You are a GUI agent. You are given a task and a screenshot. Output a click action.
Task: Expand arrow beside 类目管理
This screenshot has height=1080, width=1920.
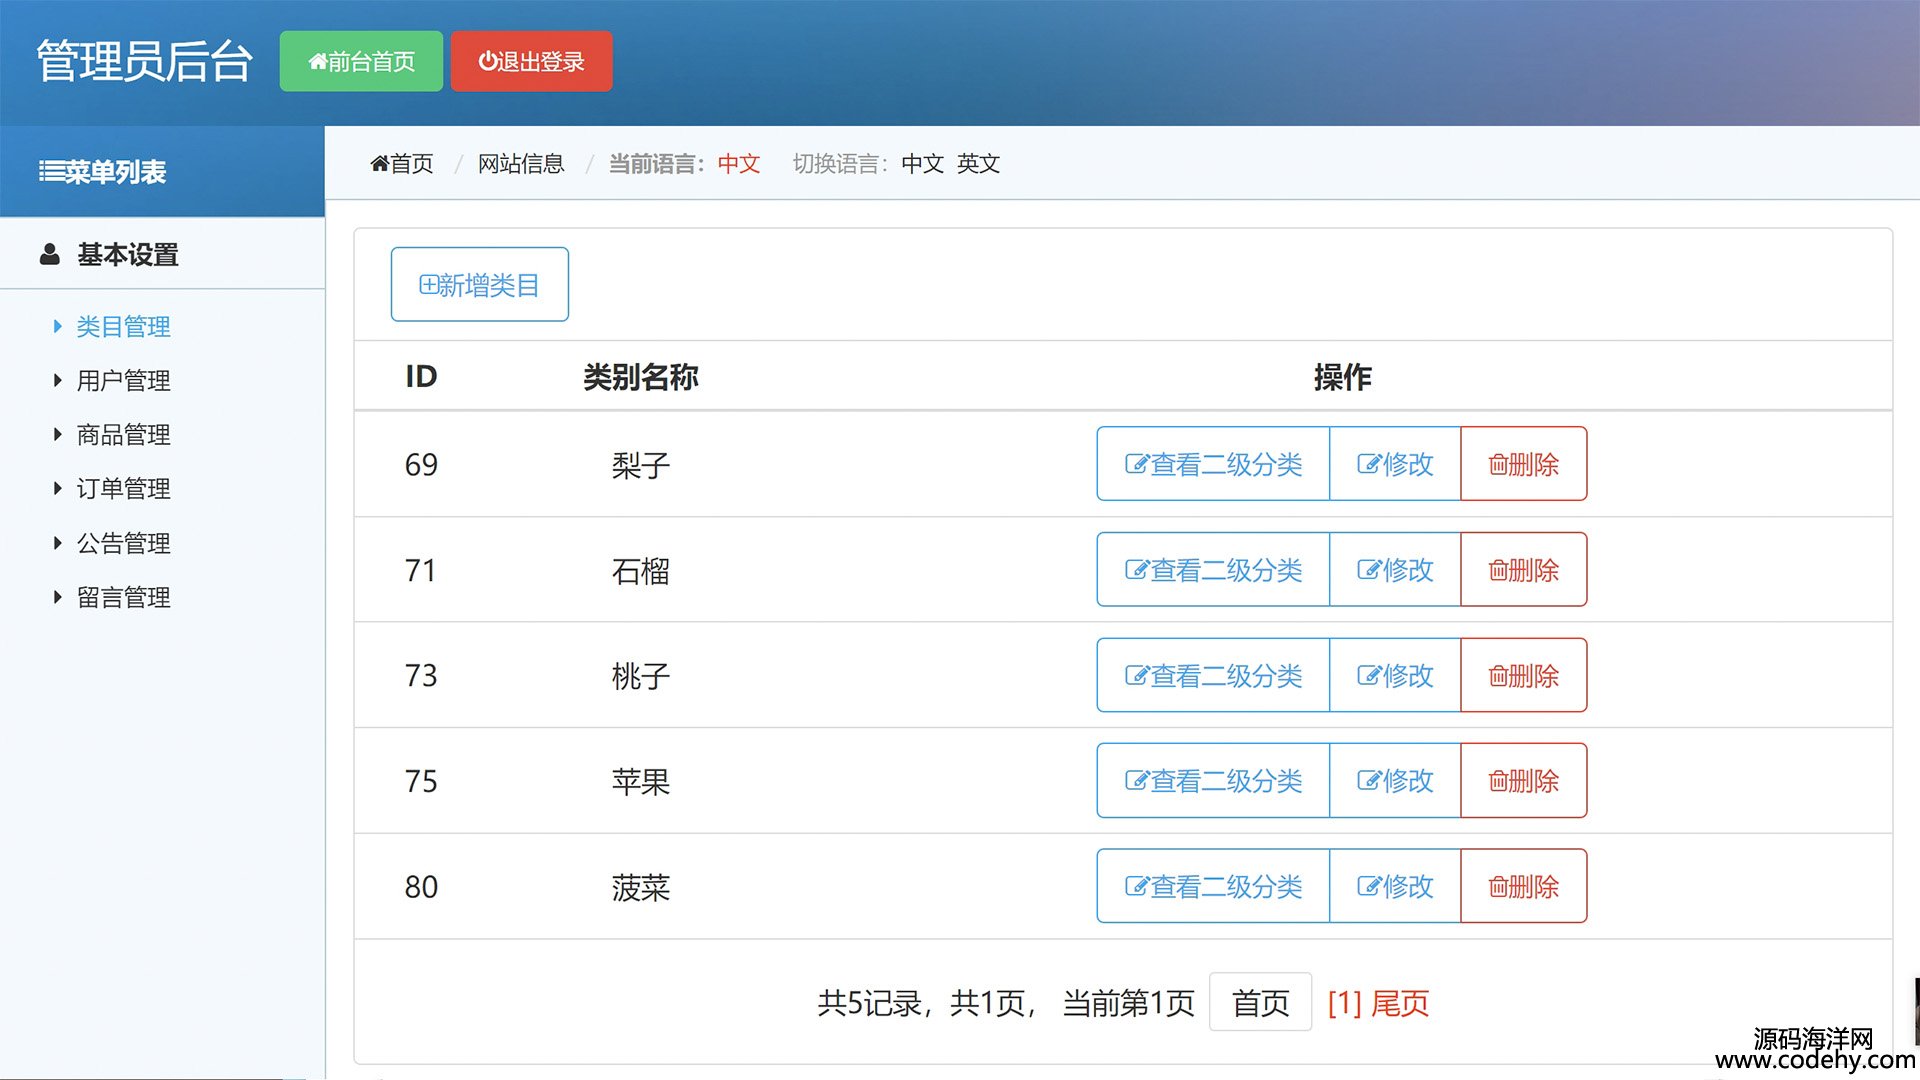57,326
